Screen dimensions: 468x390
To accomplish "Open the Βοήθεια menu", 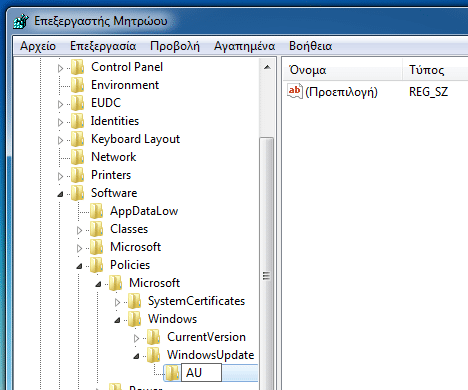I will pos(310,46).
